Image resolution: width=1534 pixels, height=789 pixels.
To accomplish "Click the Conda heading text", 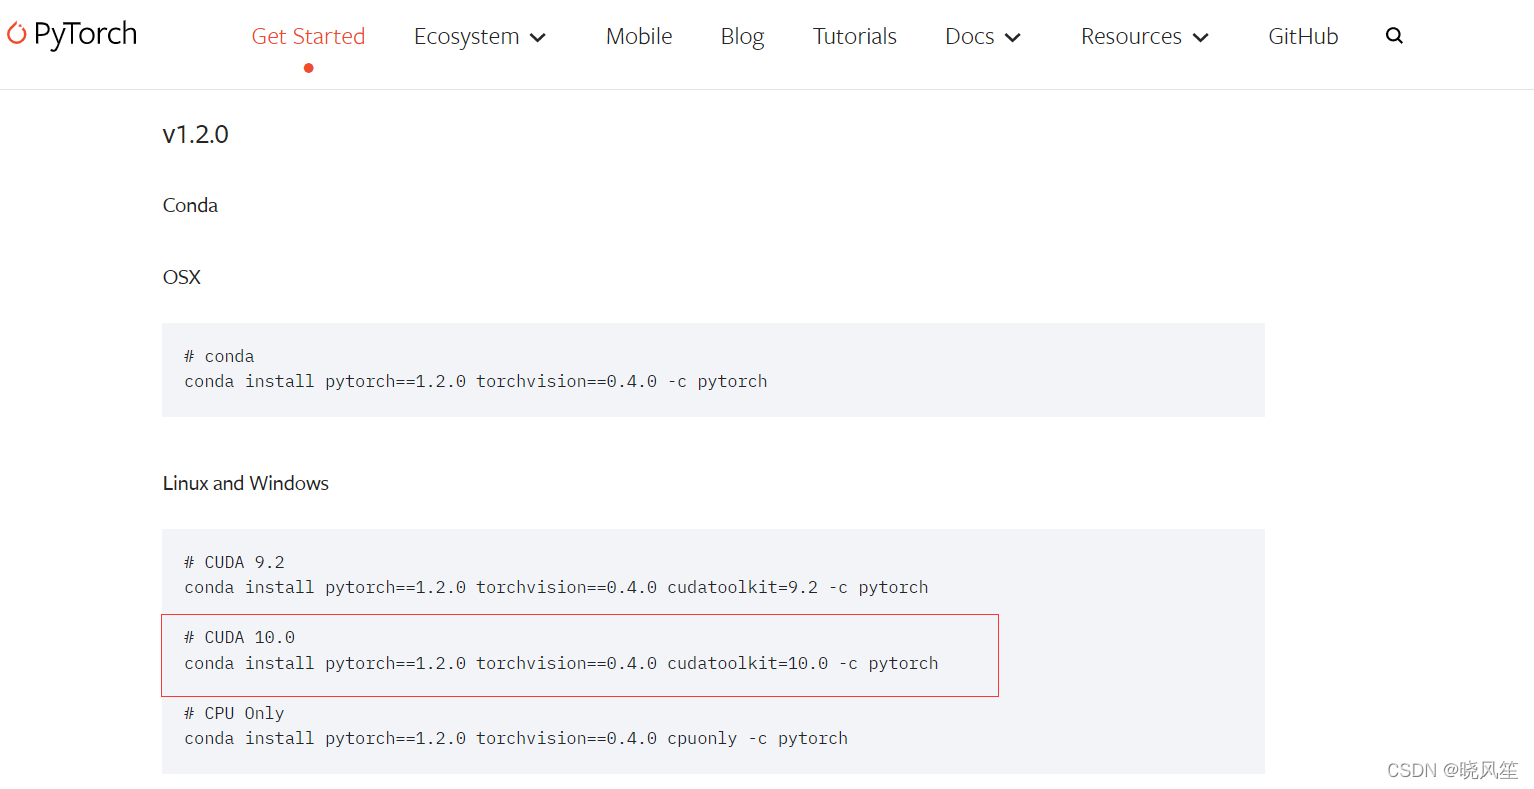I will 190,205.
